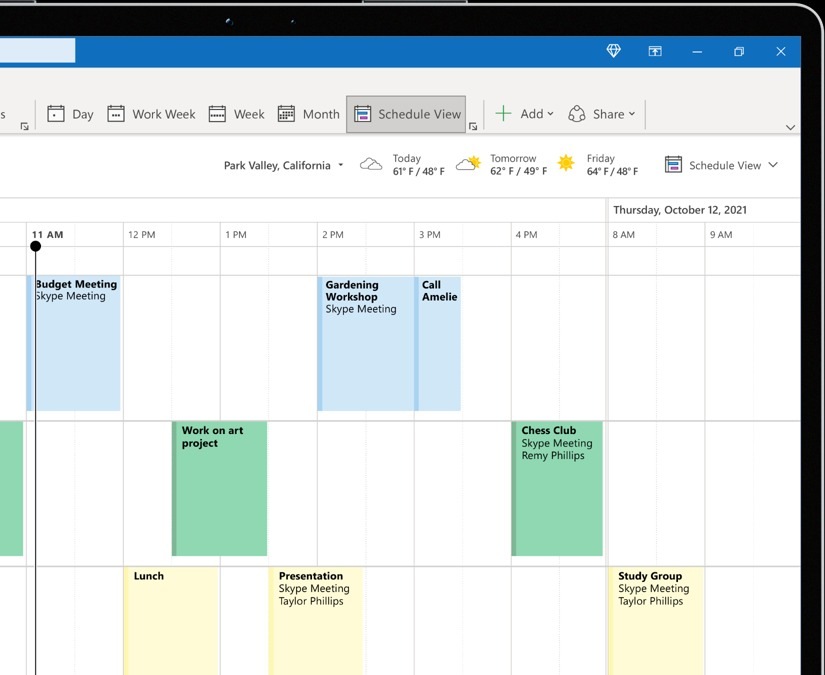825x675 pixels.
Task: Open the green Chess Club event
Action: coord(557,488)
